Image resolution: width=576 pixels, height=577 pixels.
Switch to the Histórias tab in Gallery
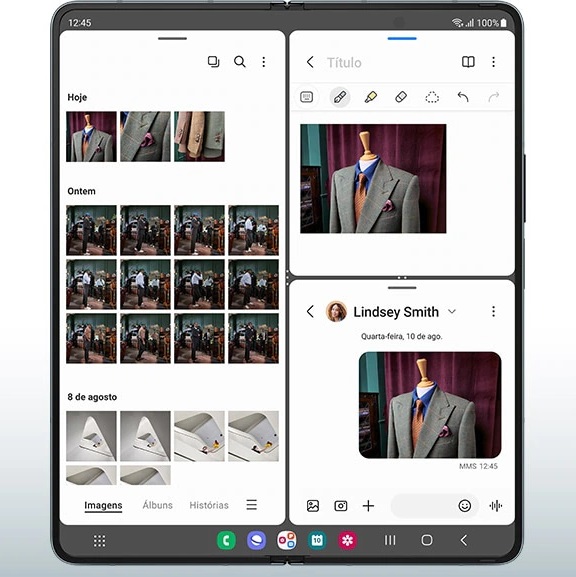[x=209, y=505]
